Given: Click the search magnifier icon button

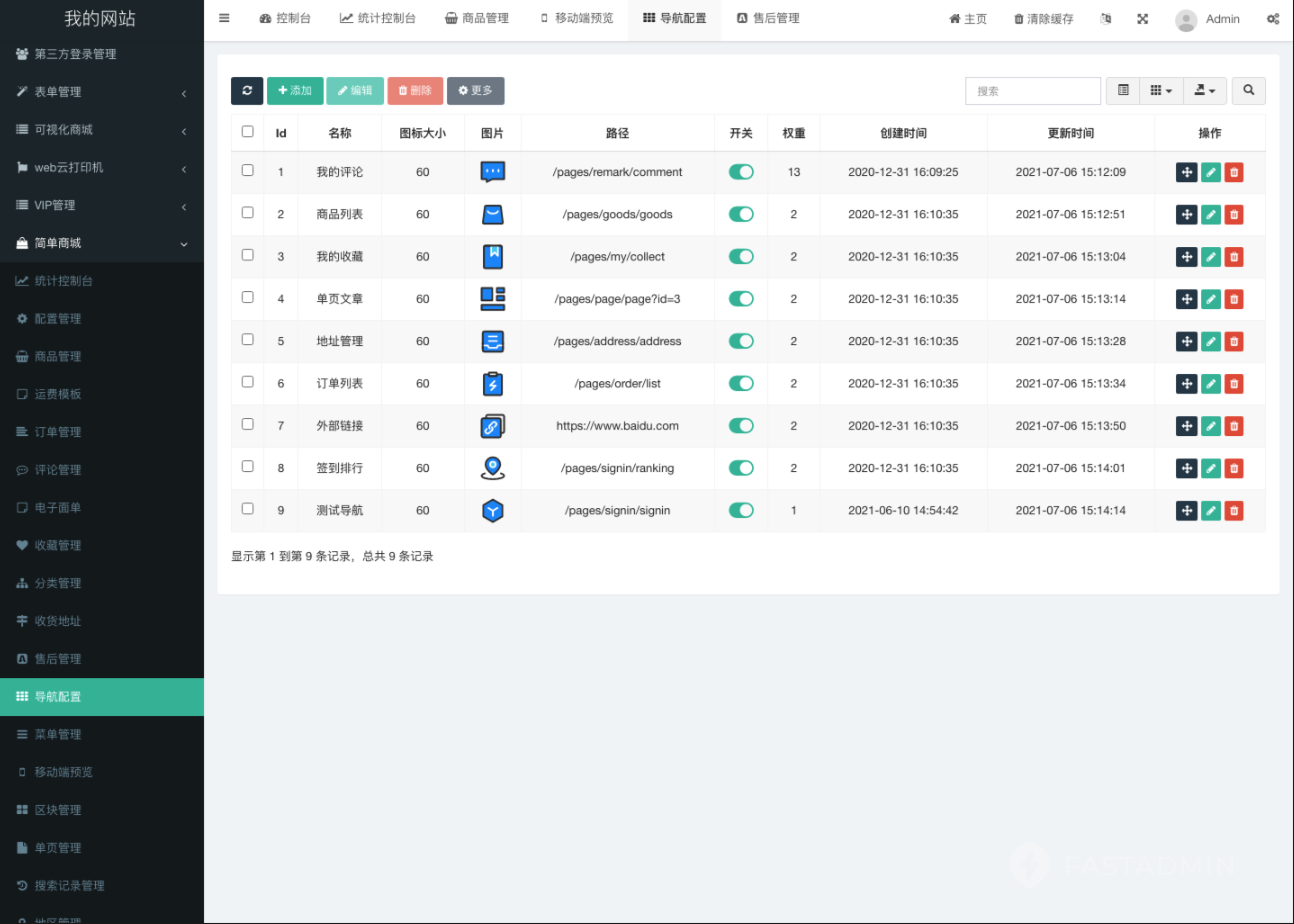Looking at the screenshot, I should 1248,91.
